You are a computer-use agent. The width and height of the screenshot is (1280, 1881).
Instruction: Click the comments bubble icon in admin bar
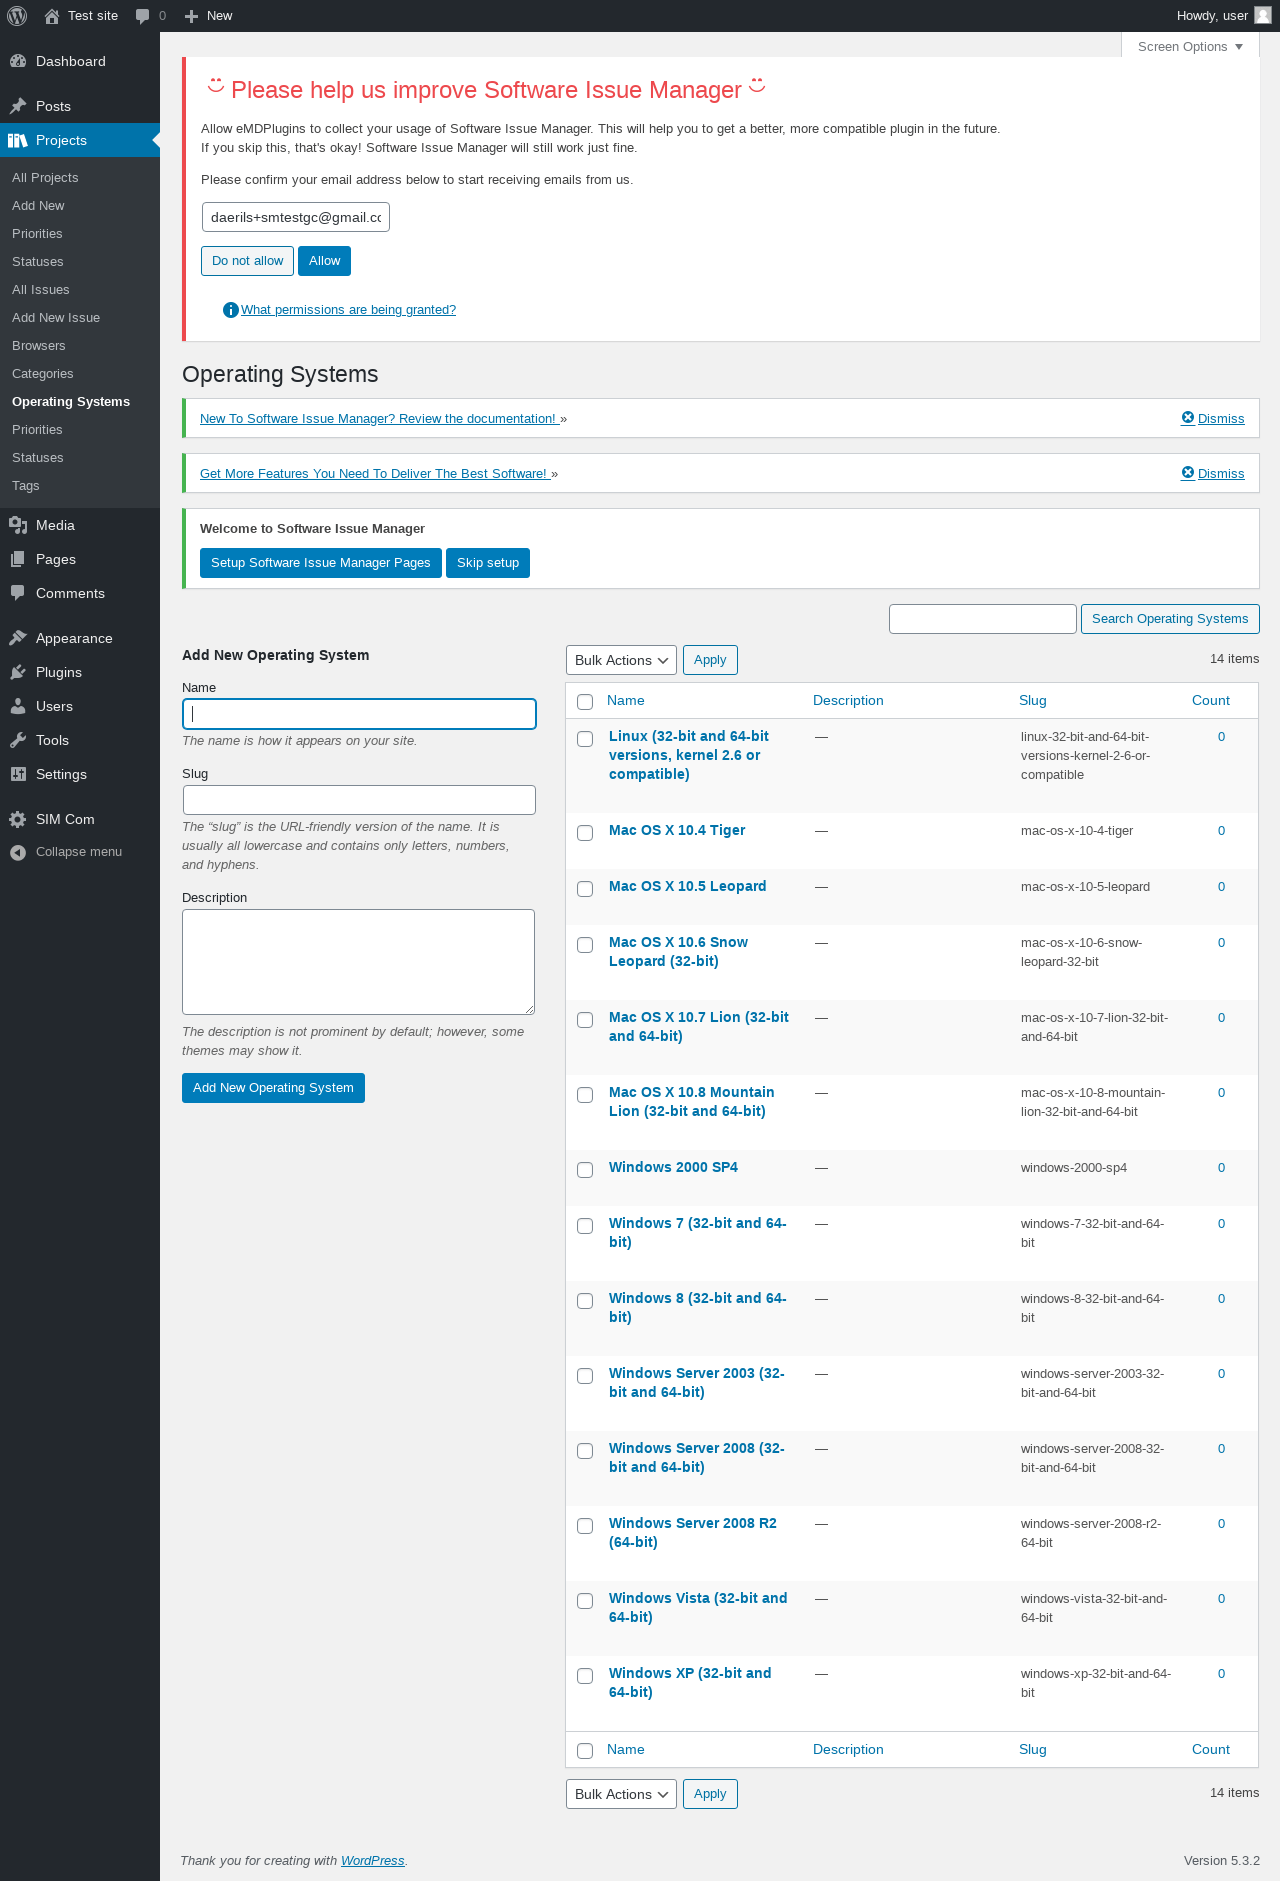click(x=142, y=16)
